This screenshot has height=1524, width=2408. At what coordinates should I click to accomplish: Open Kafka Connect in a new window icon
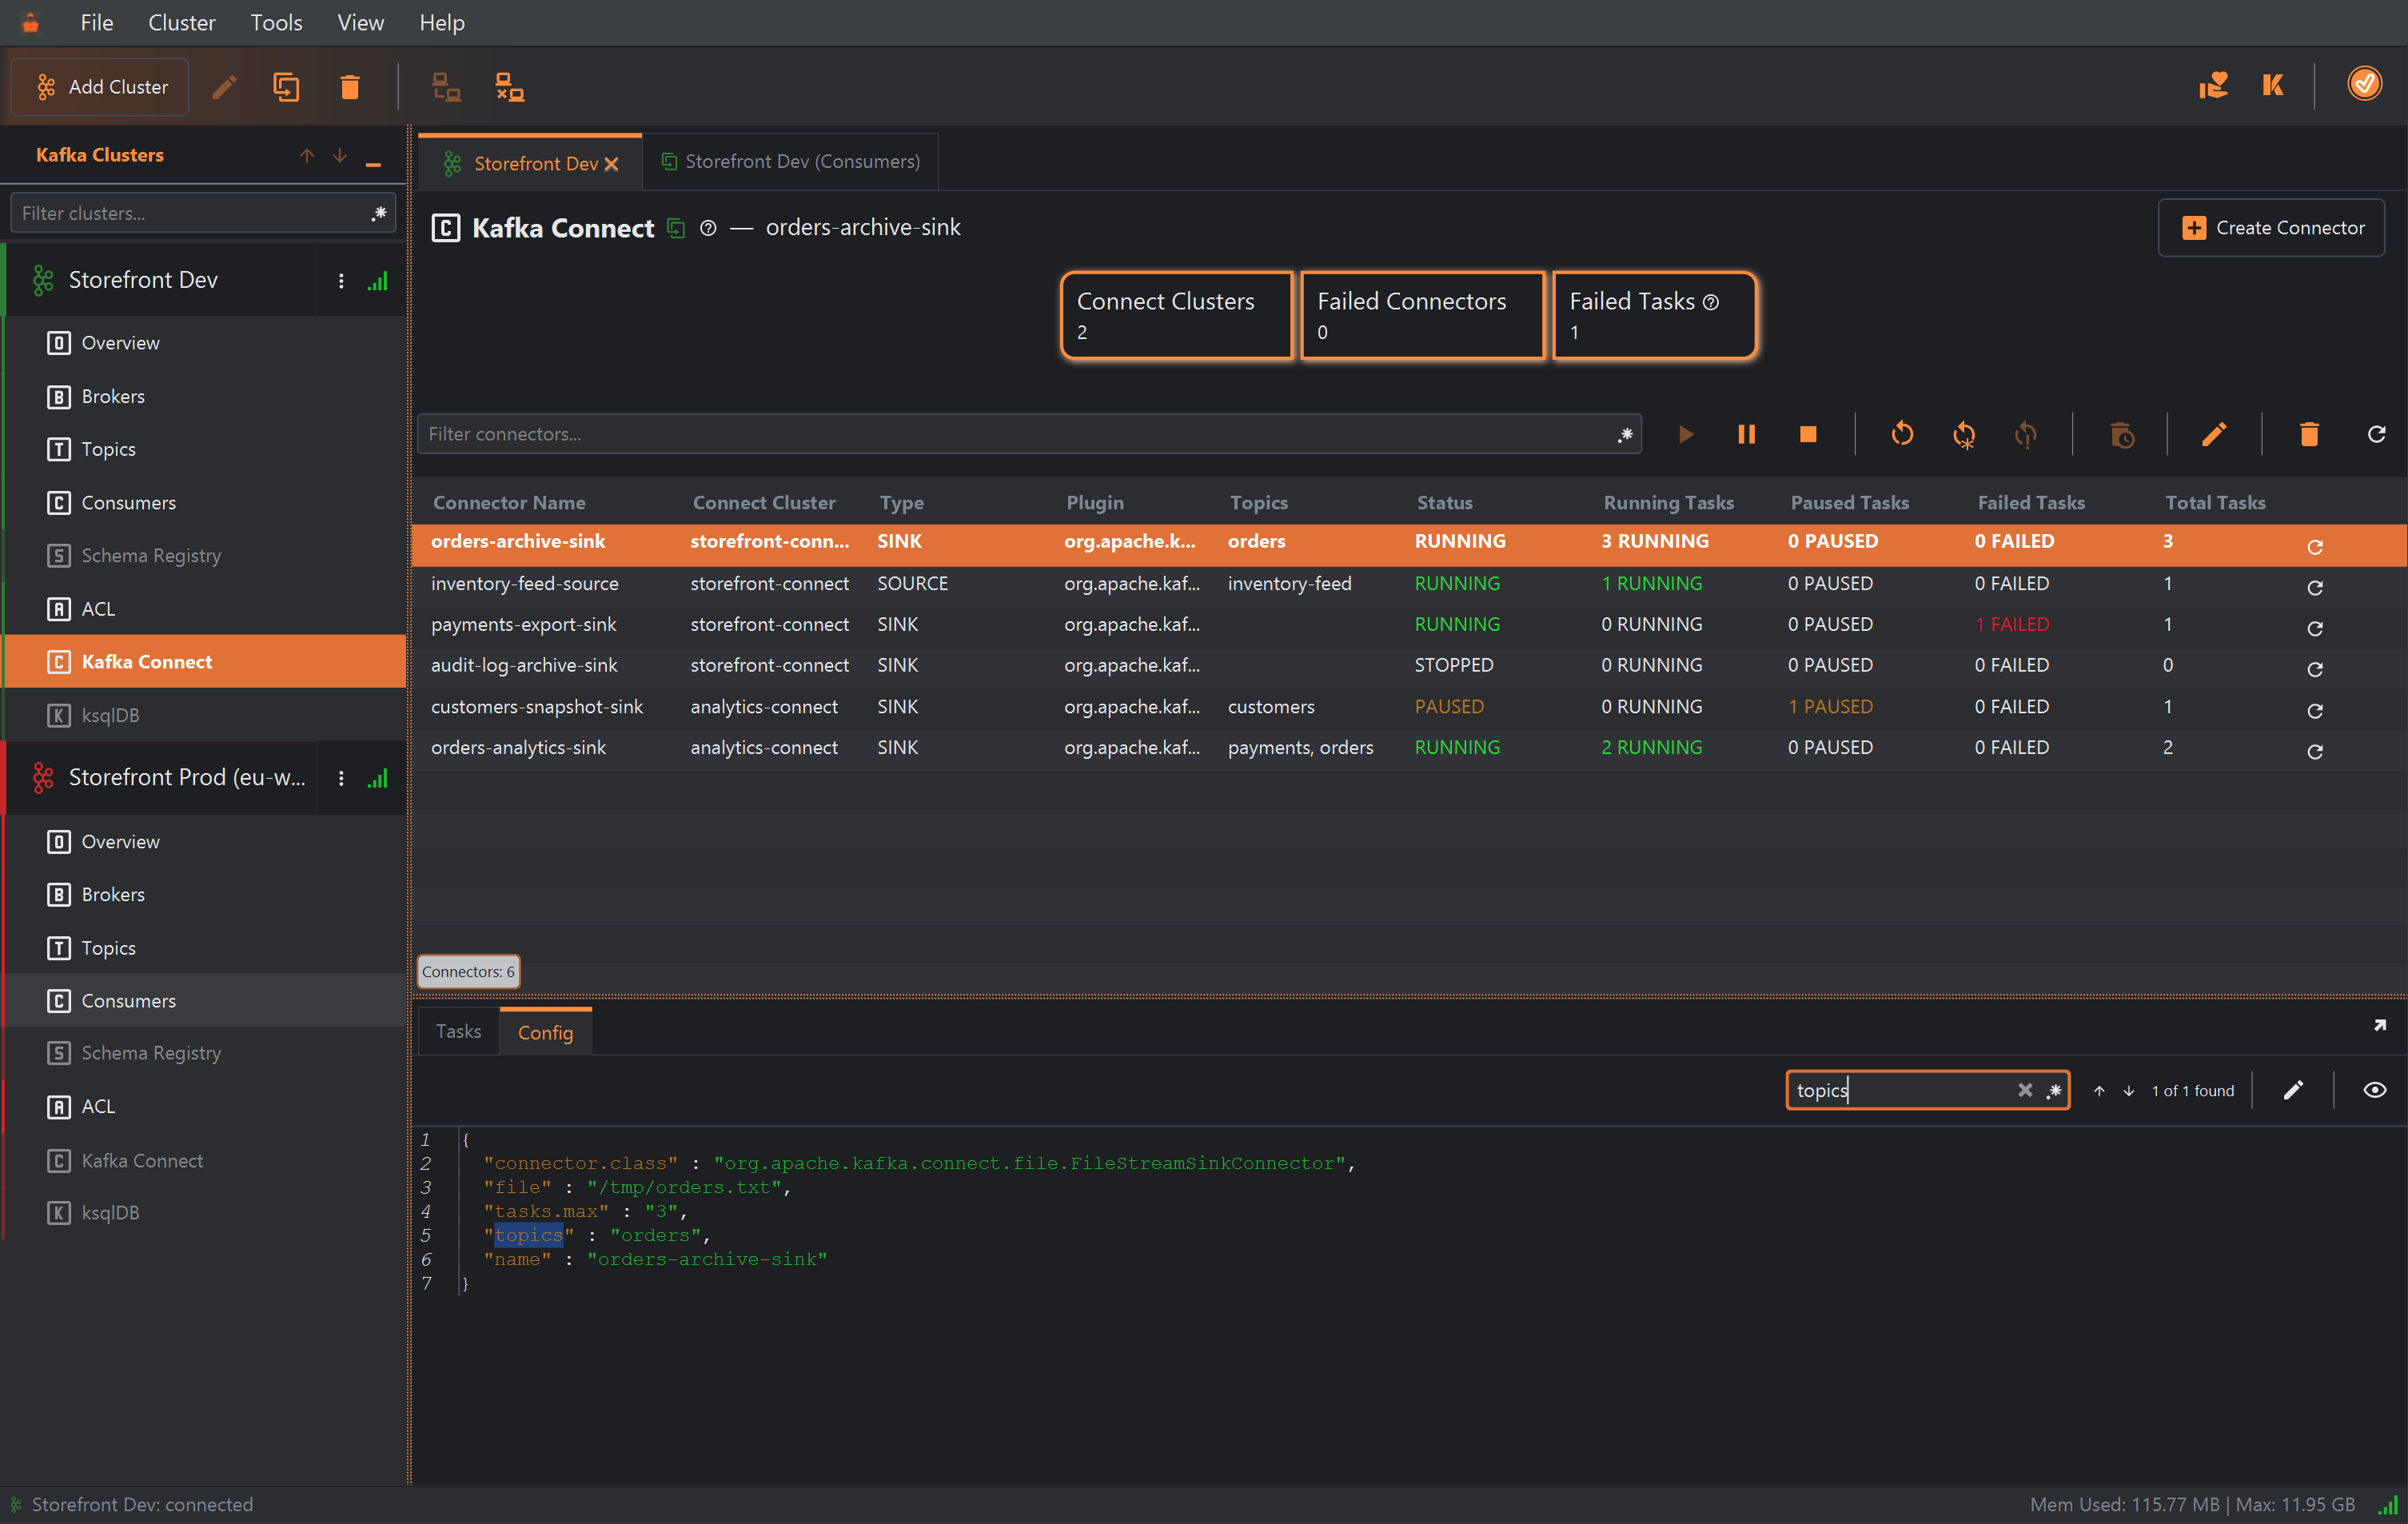tap(676, 228)
